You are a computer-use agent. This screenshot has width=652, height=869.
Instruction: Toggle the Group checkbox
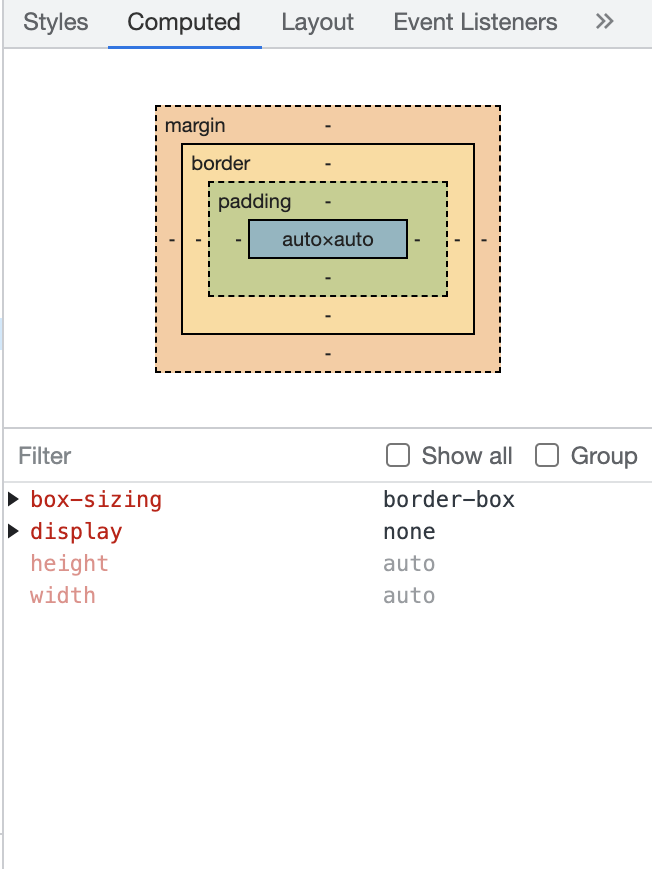[547, 456]
